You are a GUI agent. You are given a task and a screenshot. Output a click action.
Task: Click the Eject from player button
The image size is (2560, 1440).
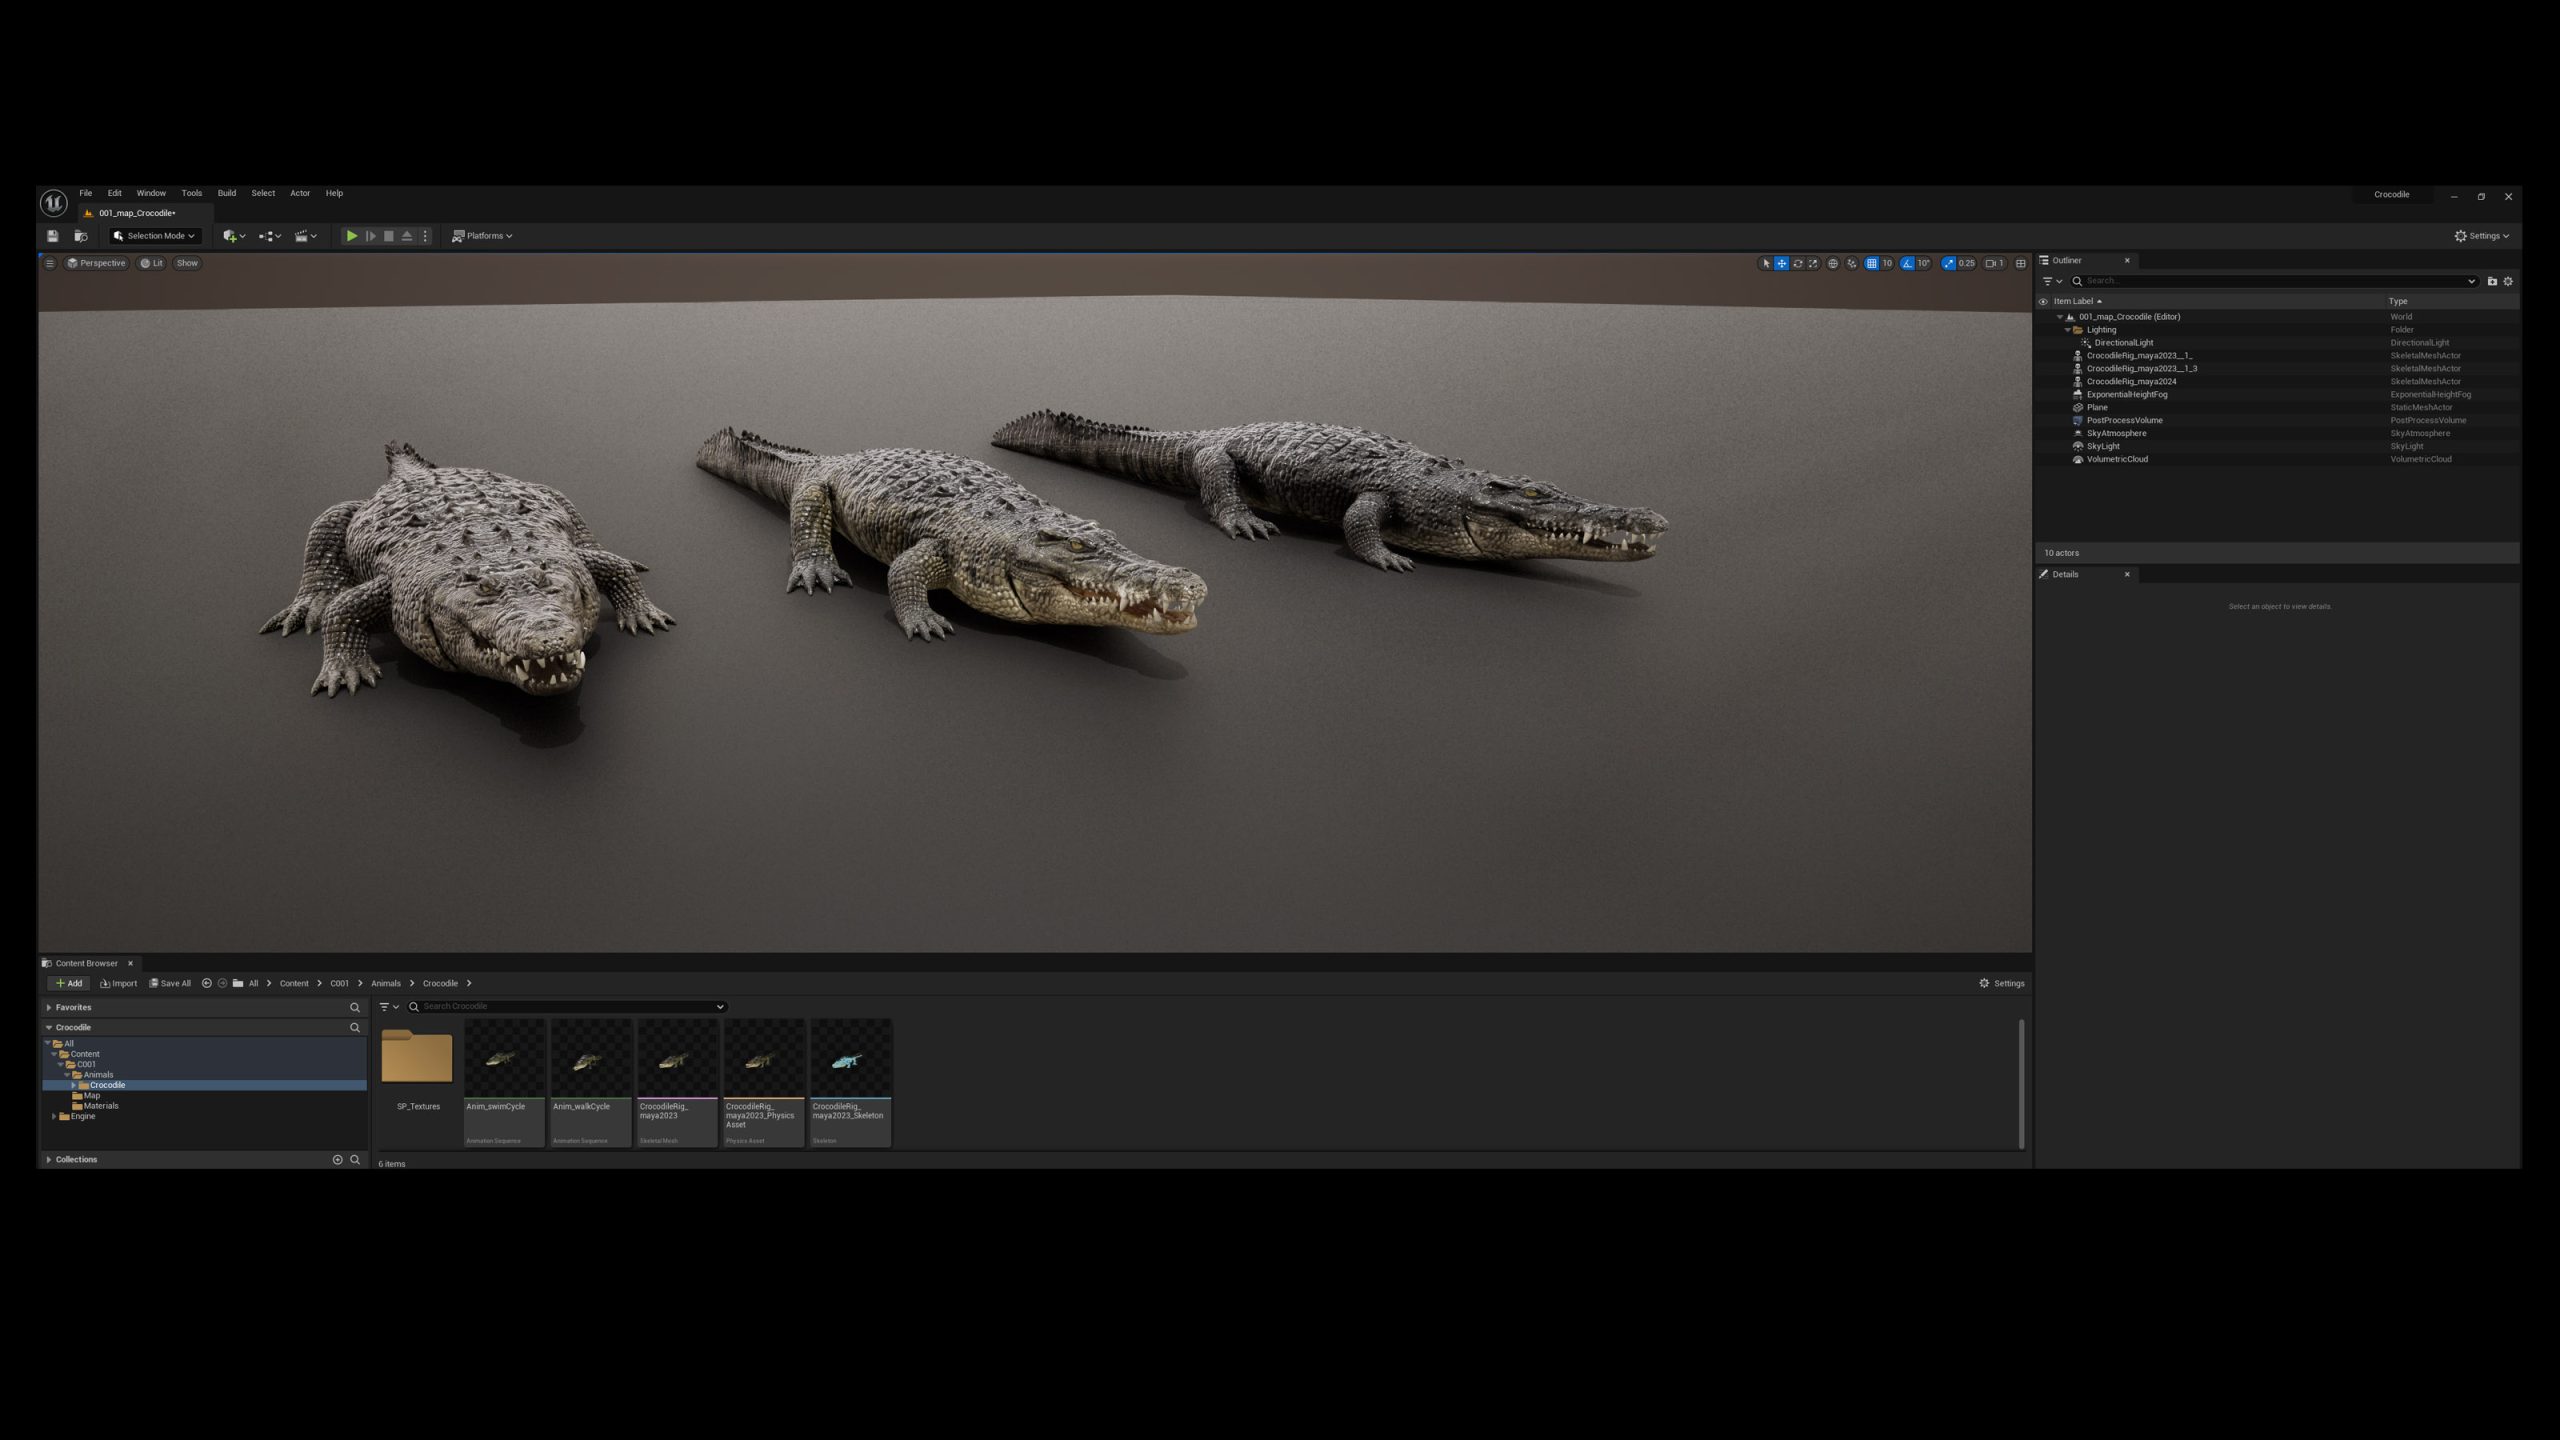(x=407, y=236)
